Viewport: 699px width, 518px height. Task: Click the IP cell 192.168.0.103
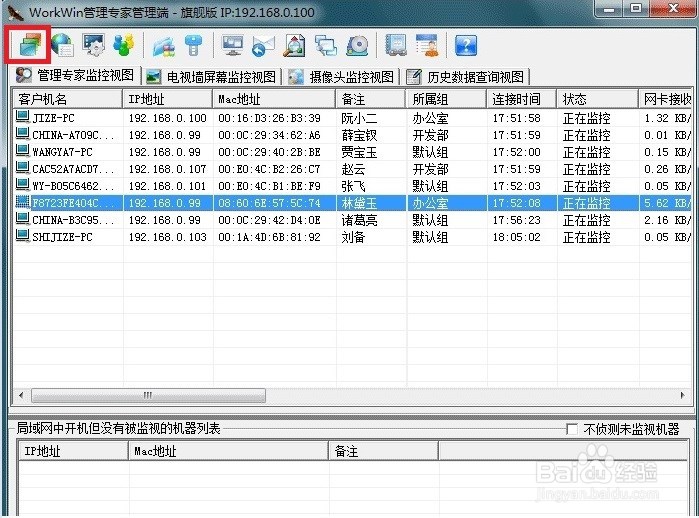click(168, 237)
